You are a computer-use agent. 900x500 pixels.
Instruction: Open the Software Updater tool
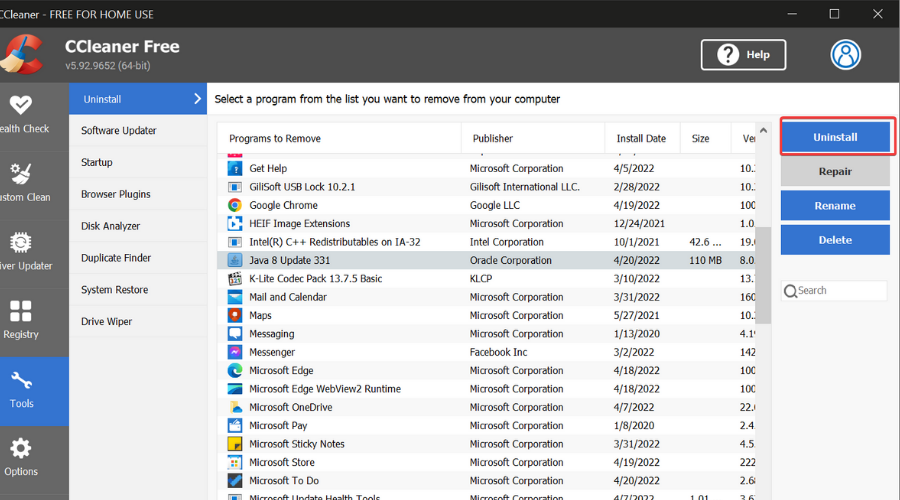tap(138, 130)
